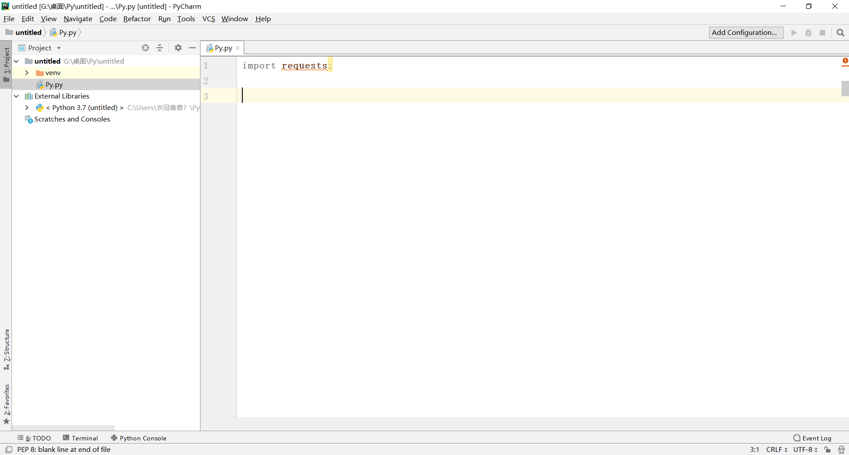
Task: Click the Search Everywhere magnifier icon
Action: click(840, 33)
